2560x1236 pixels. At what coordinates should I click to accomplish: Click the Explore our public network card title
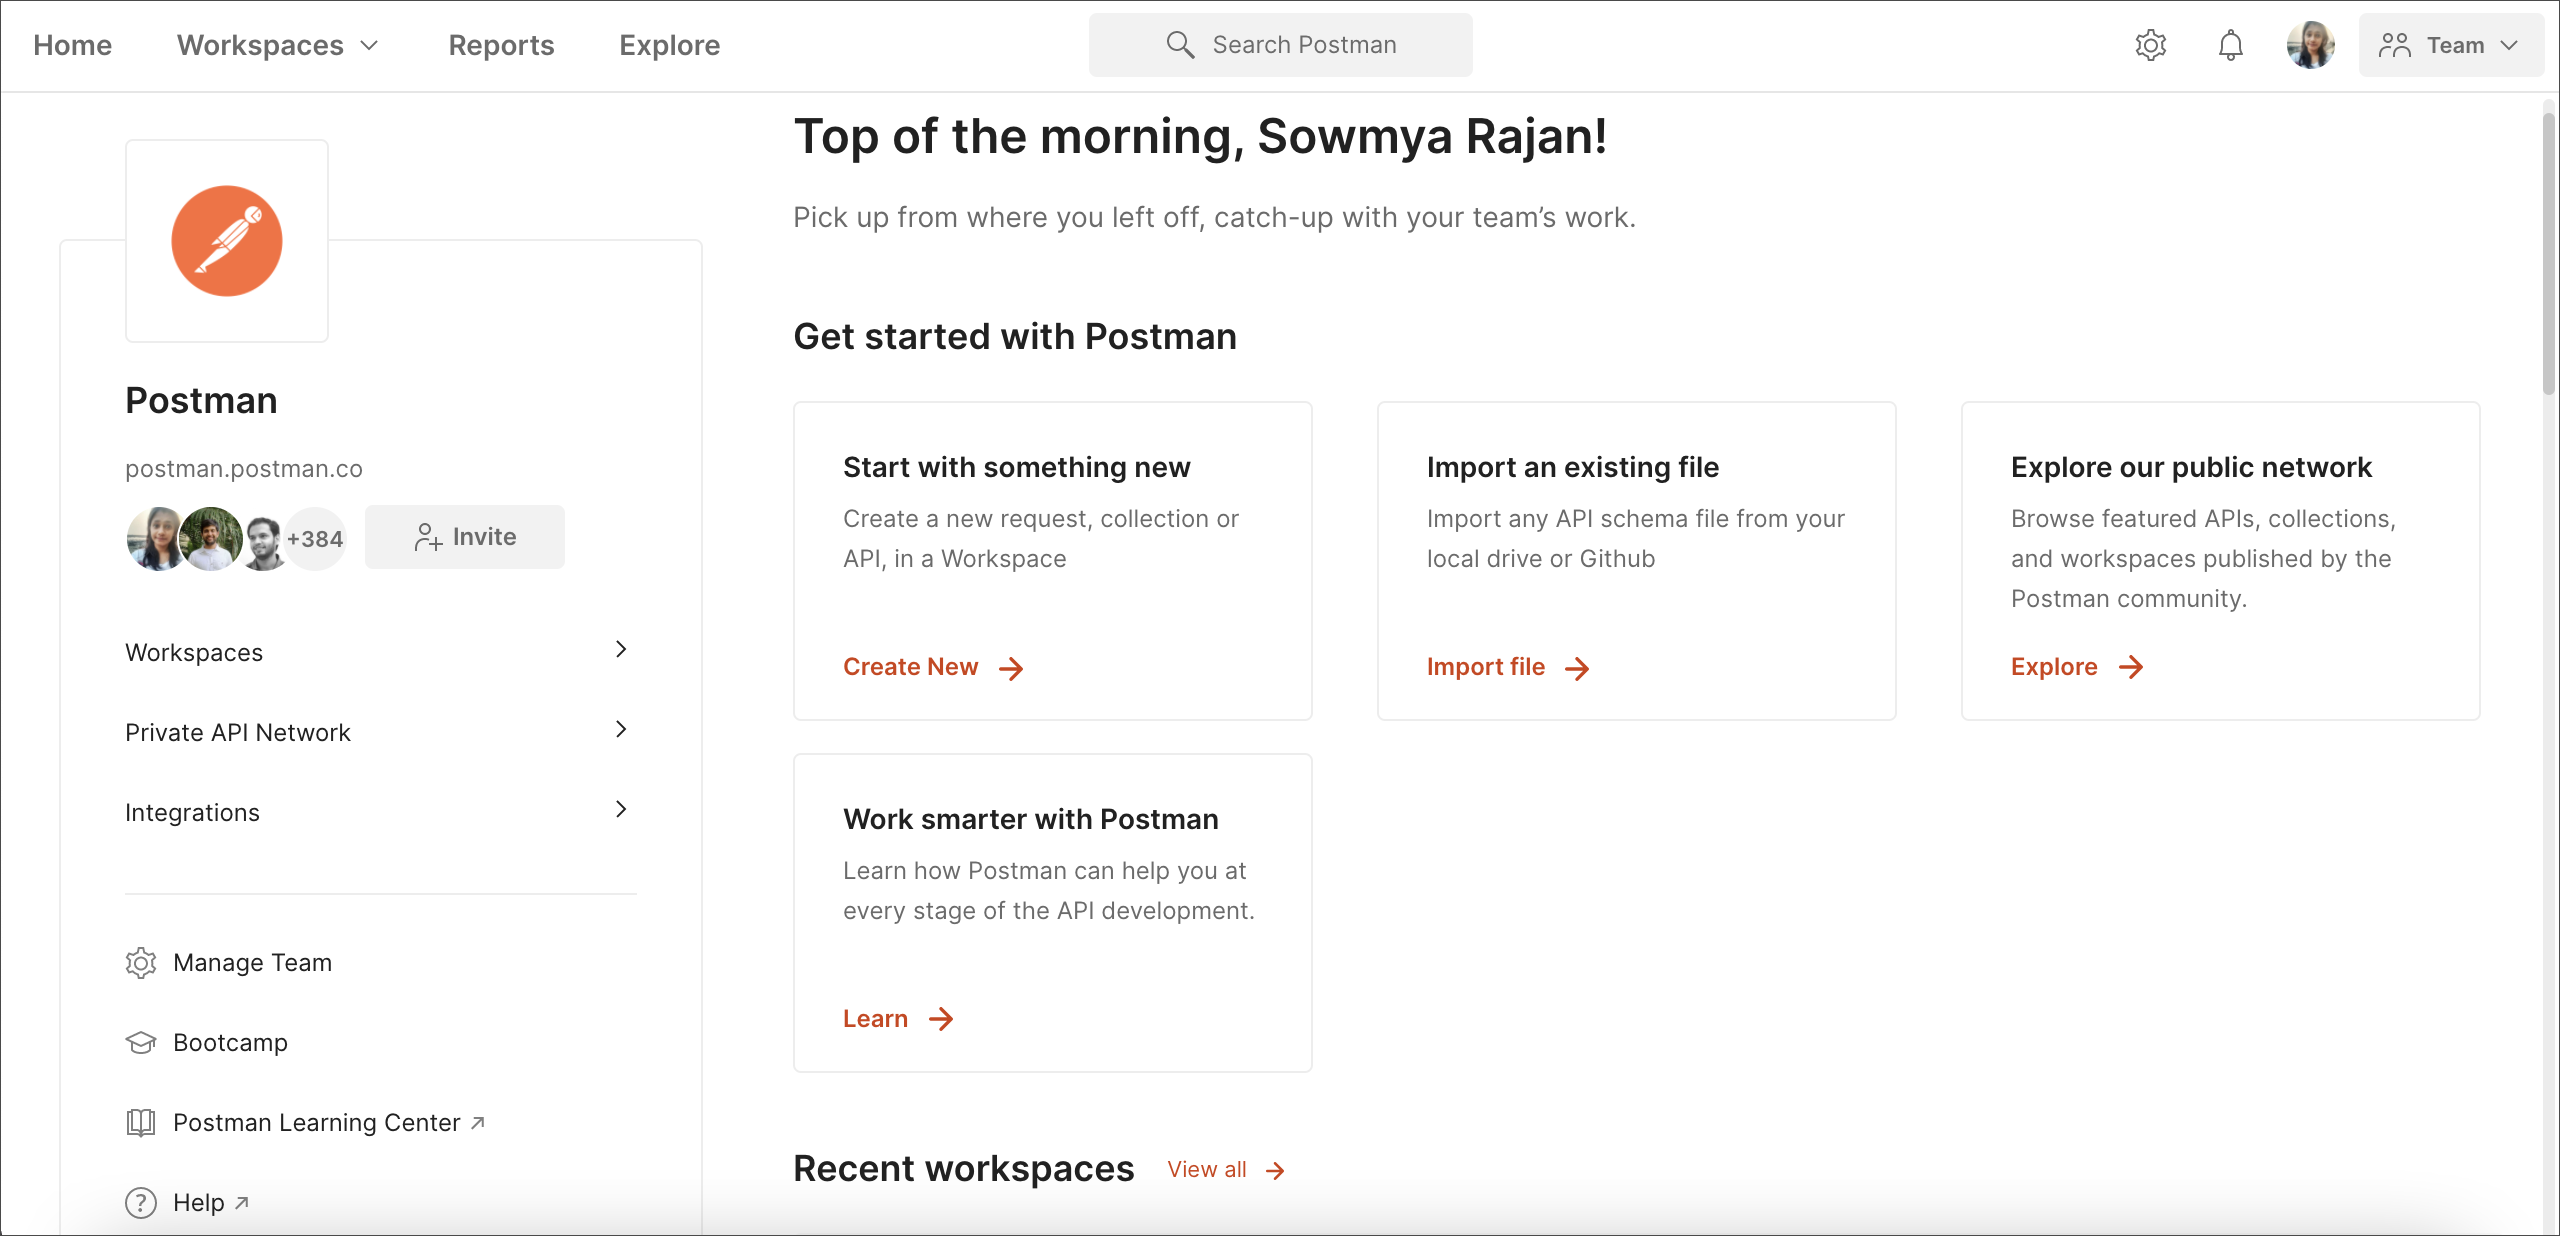[x=2191, y=467]
